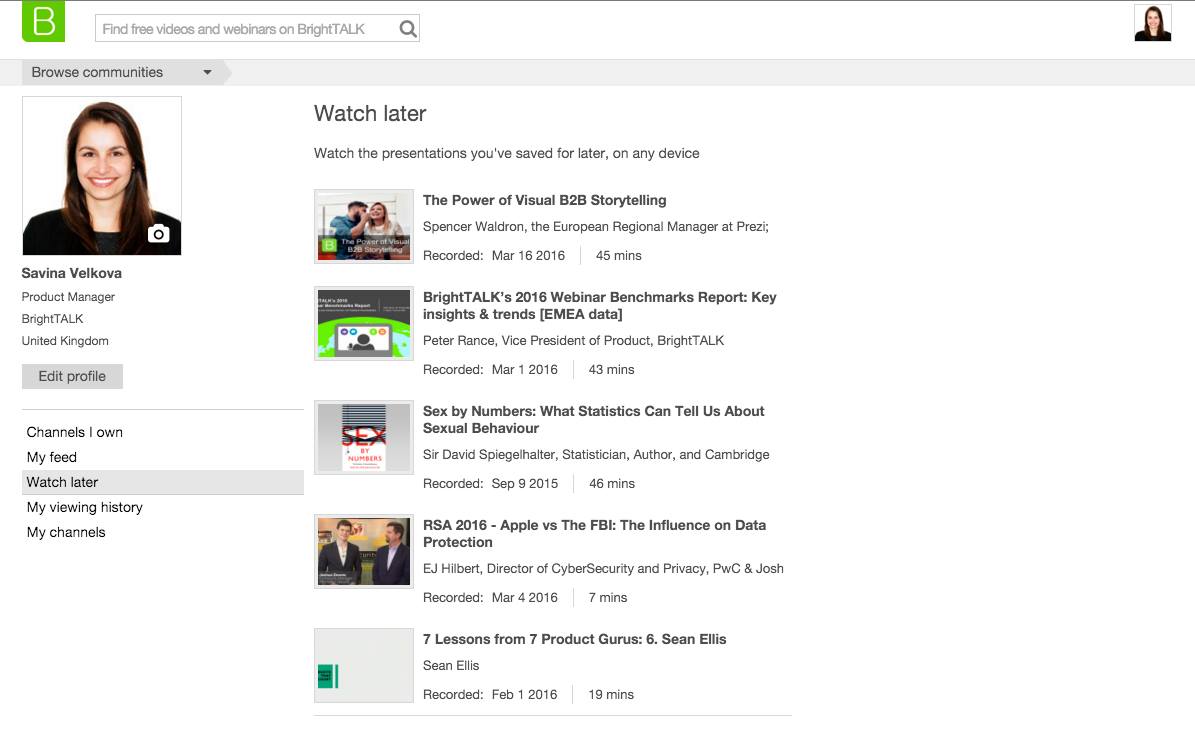Click the Webinar Benchmarks Report thumbnail
This screenshot has width=1195, height=741.
pyautogui.click(x=364, y=323)
